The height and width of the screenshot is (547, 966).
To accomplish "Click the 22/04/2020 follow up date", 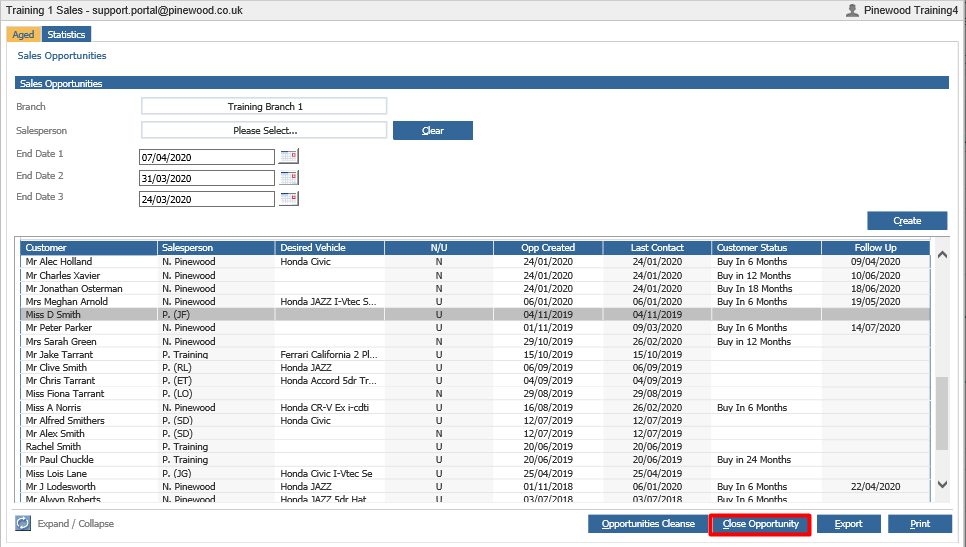I will pos(875,487).
